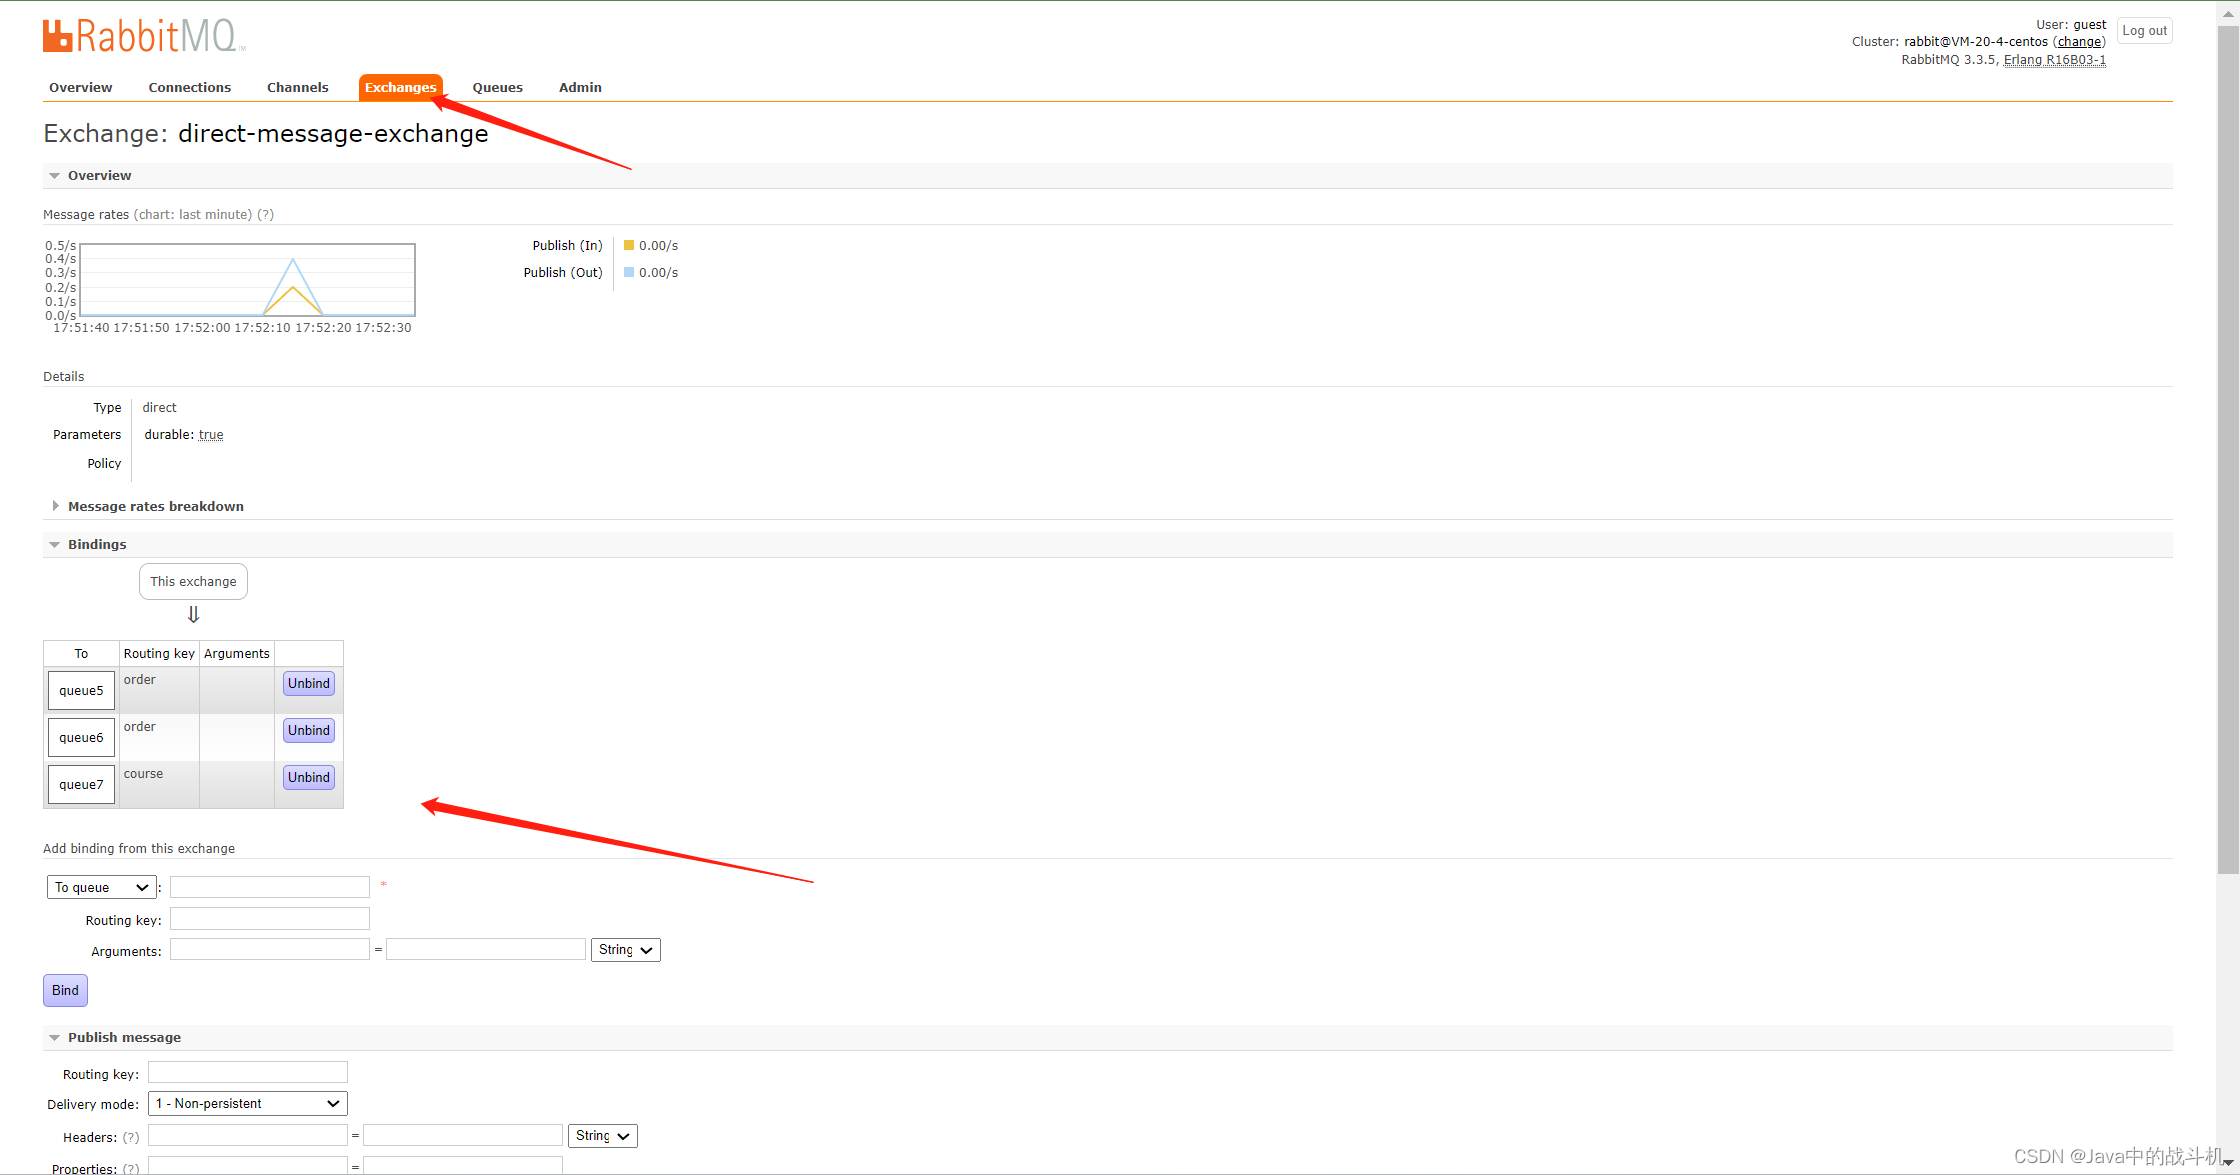
Task: Focus the Headers value field
Action: click(463, 1136)
